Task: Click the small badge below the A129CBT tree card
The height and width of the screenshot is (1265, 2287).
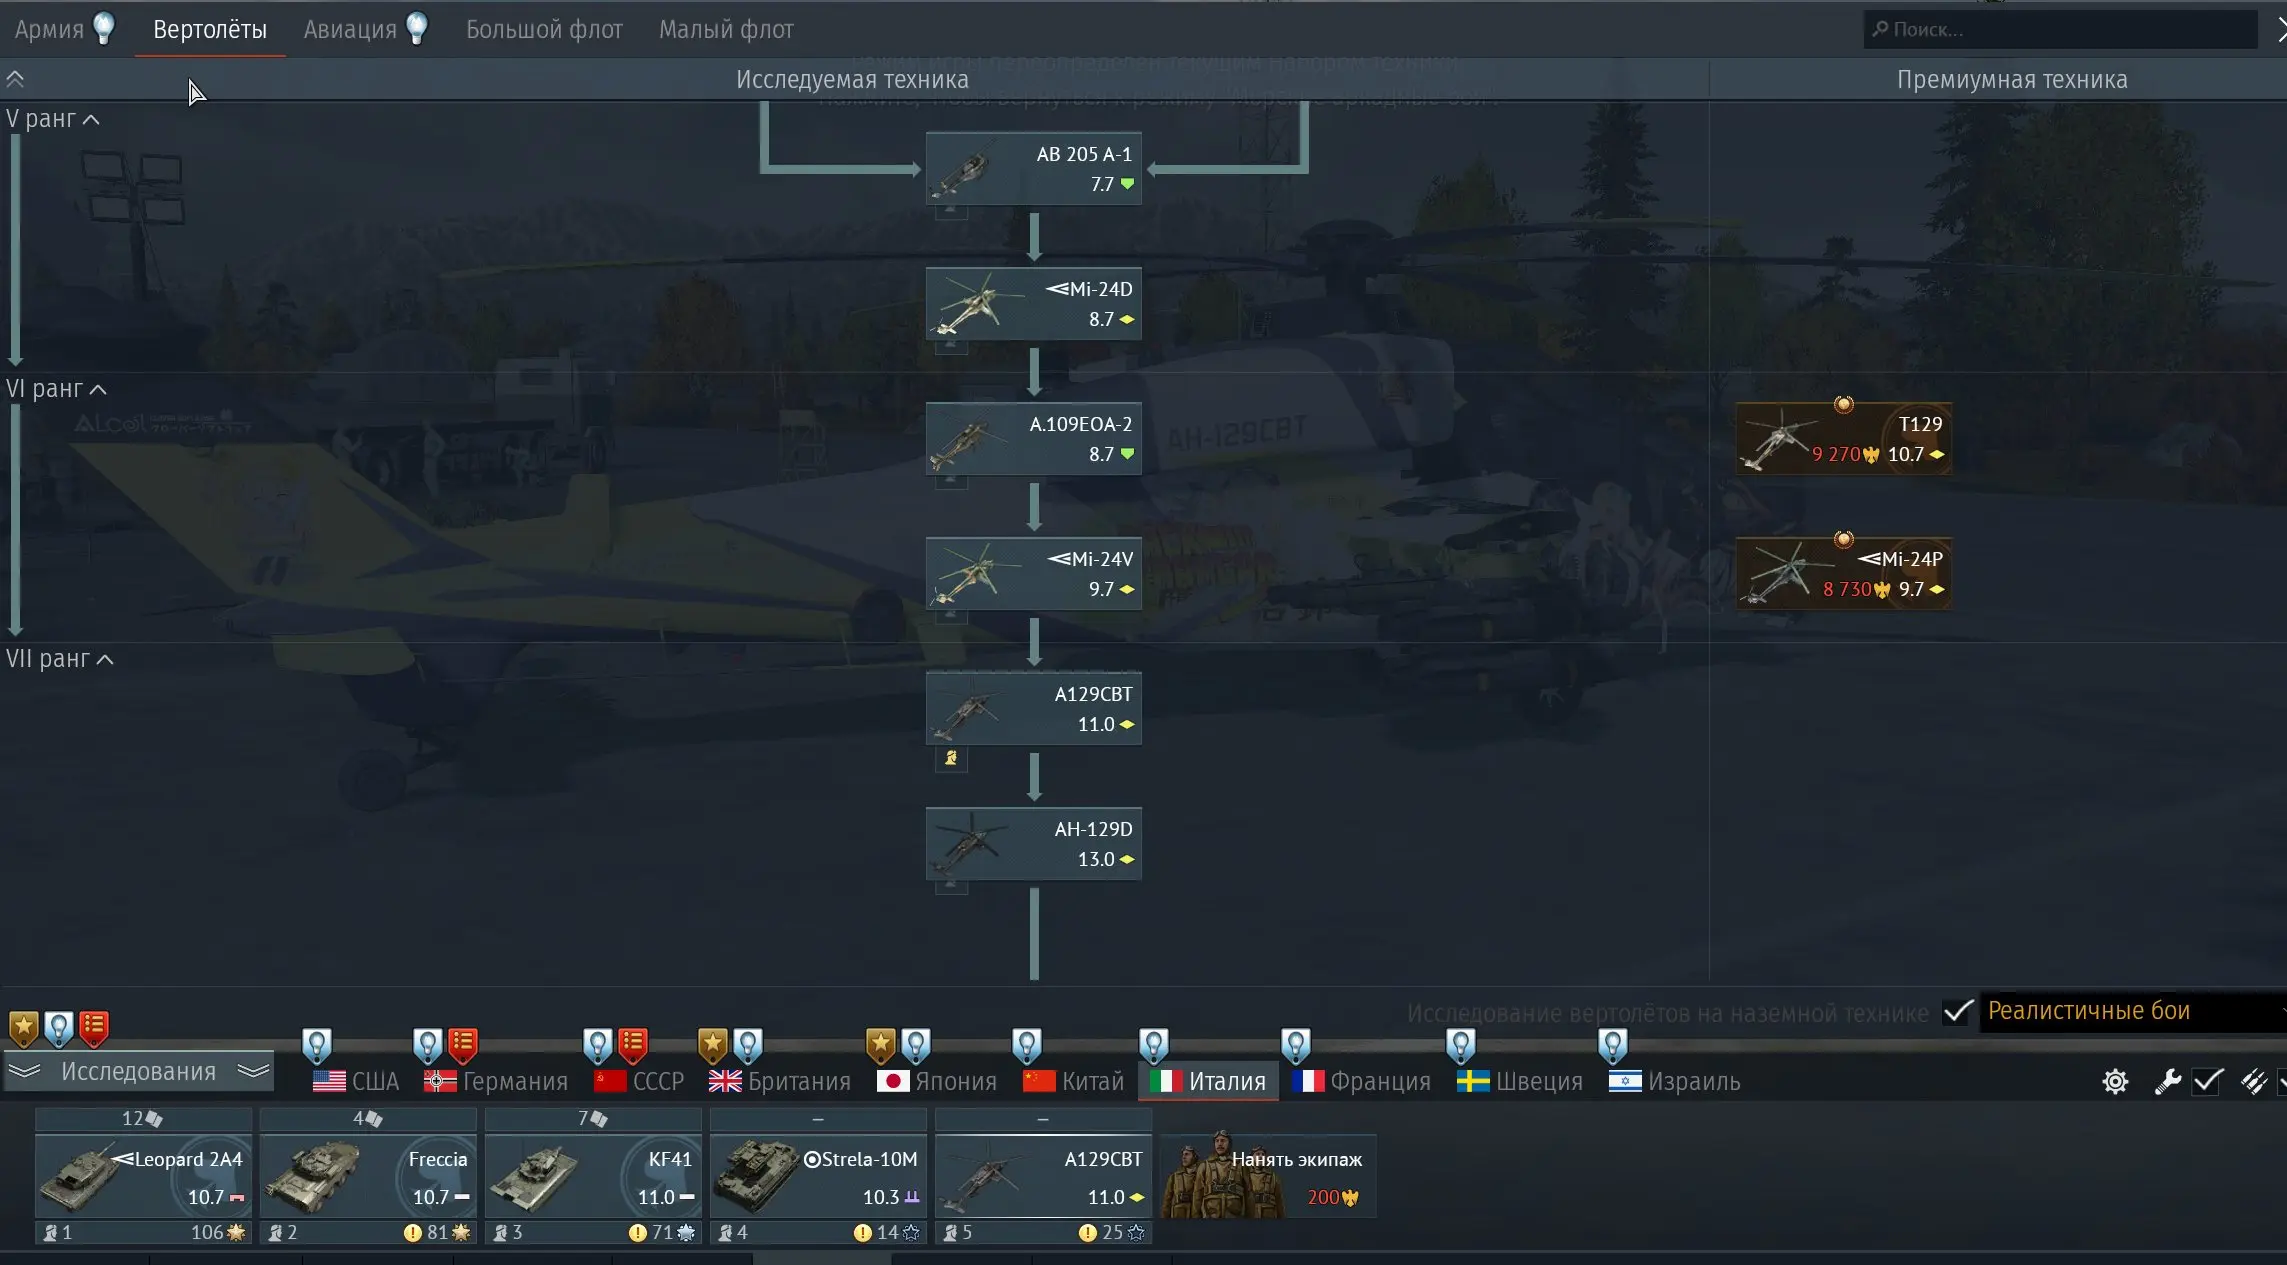Action: click(x=951, y=758)
